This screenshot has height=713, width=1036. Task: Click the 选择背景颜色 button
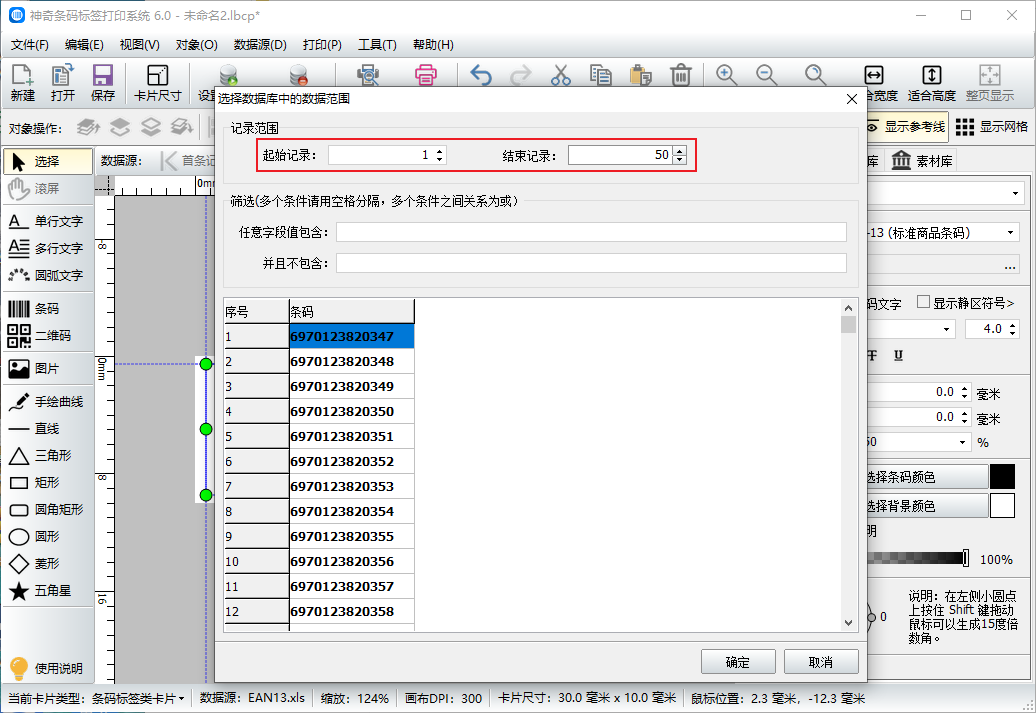click(927, 506)
